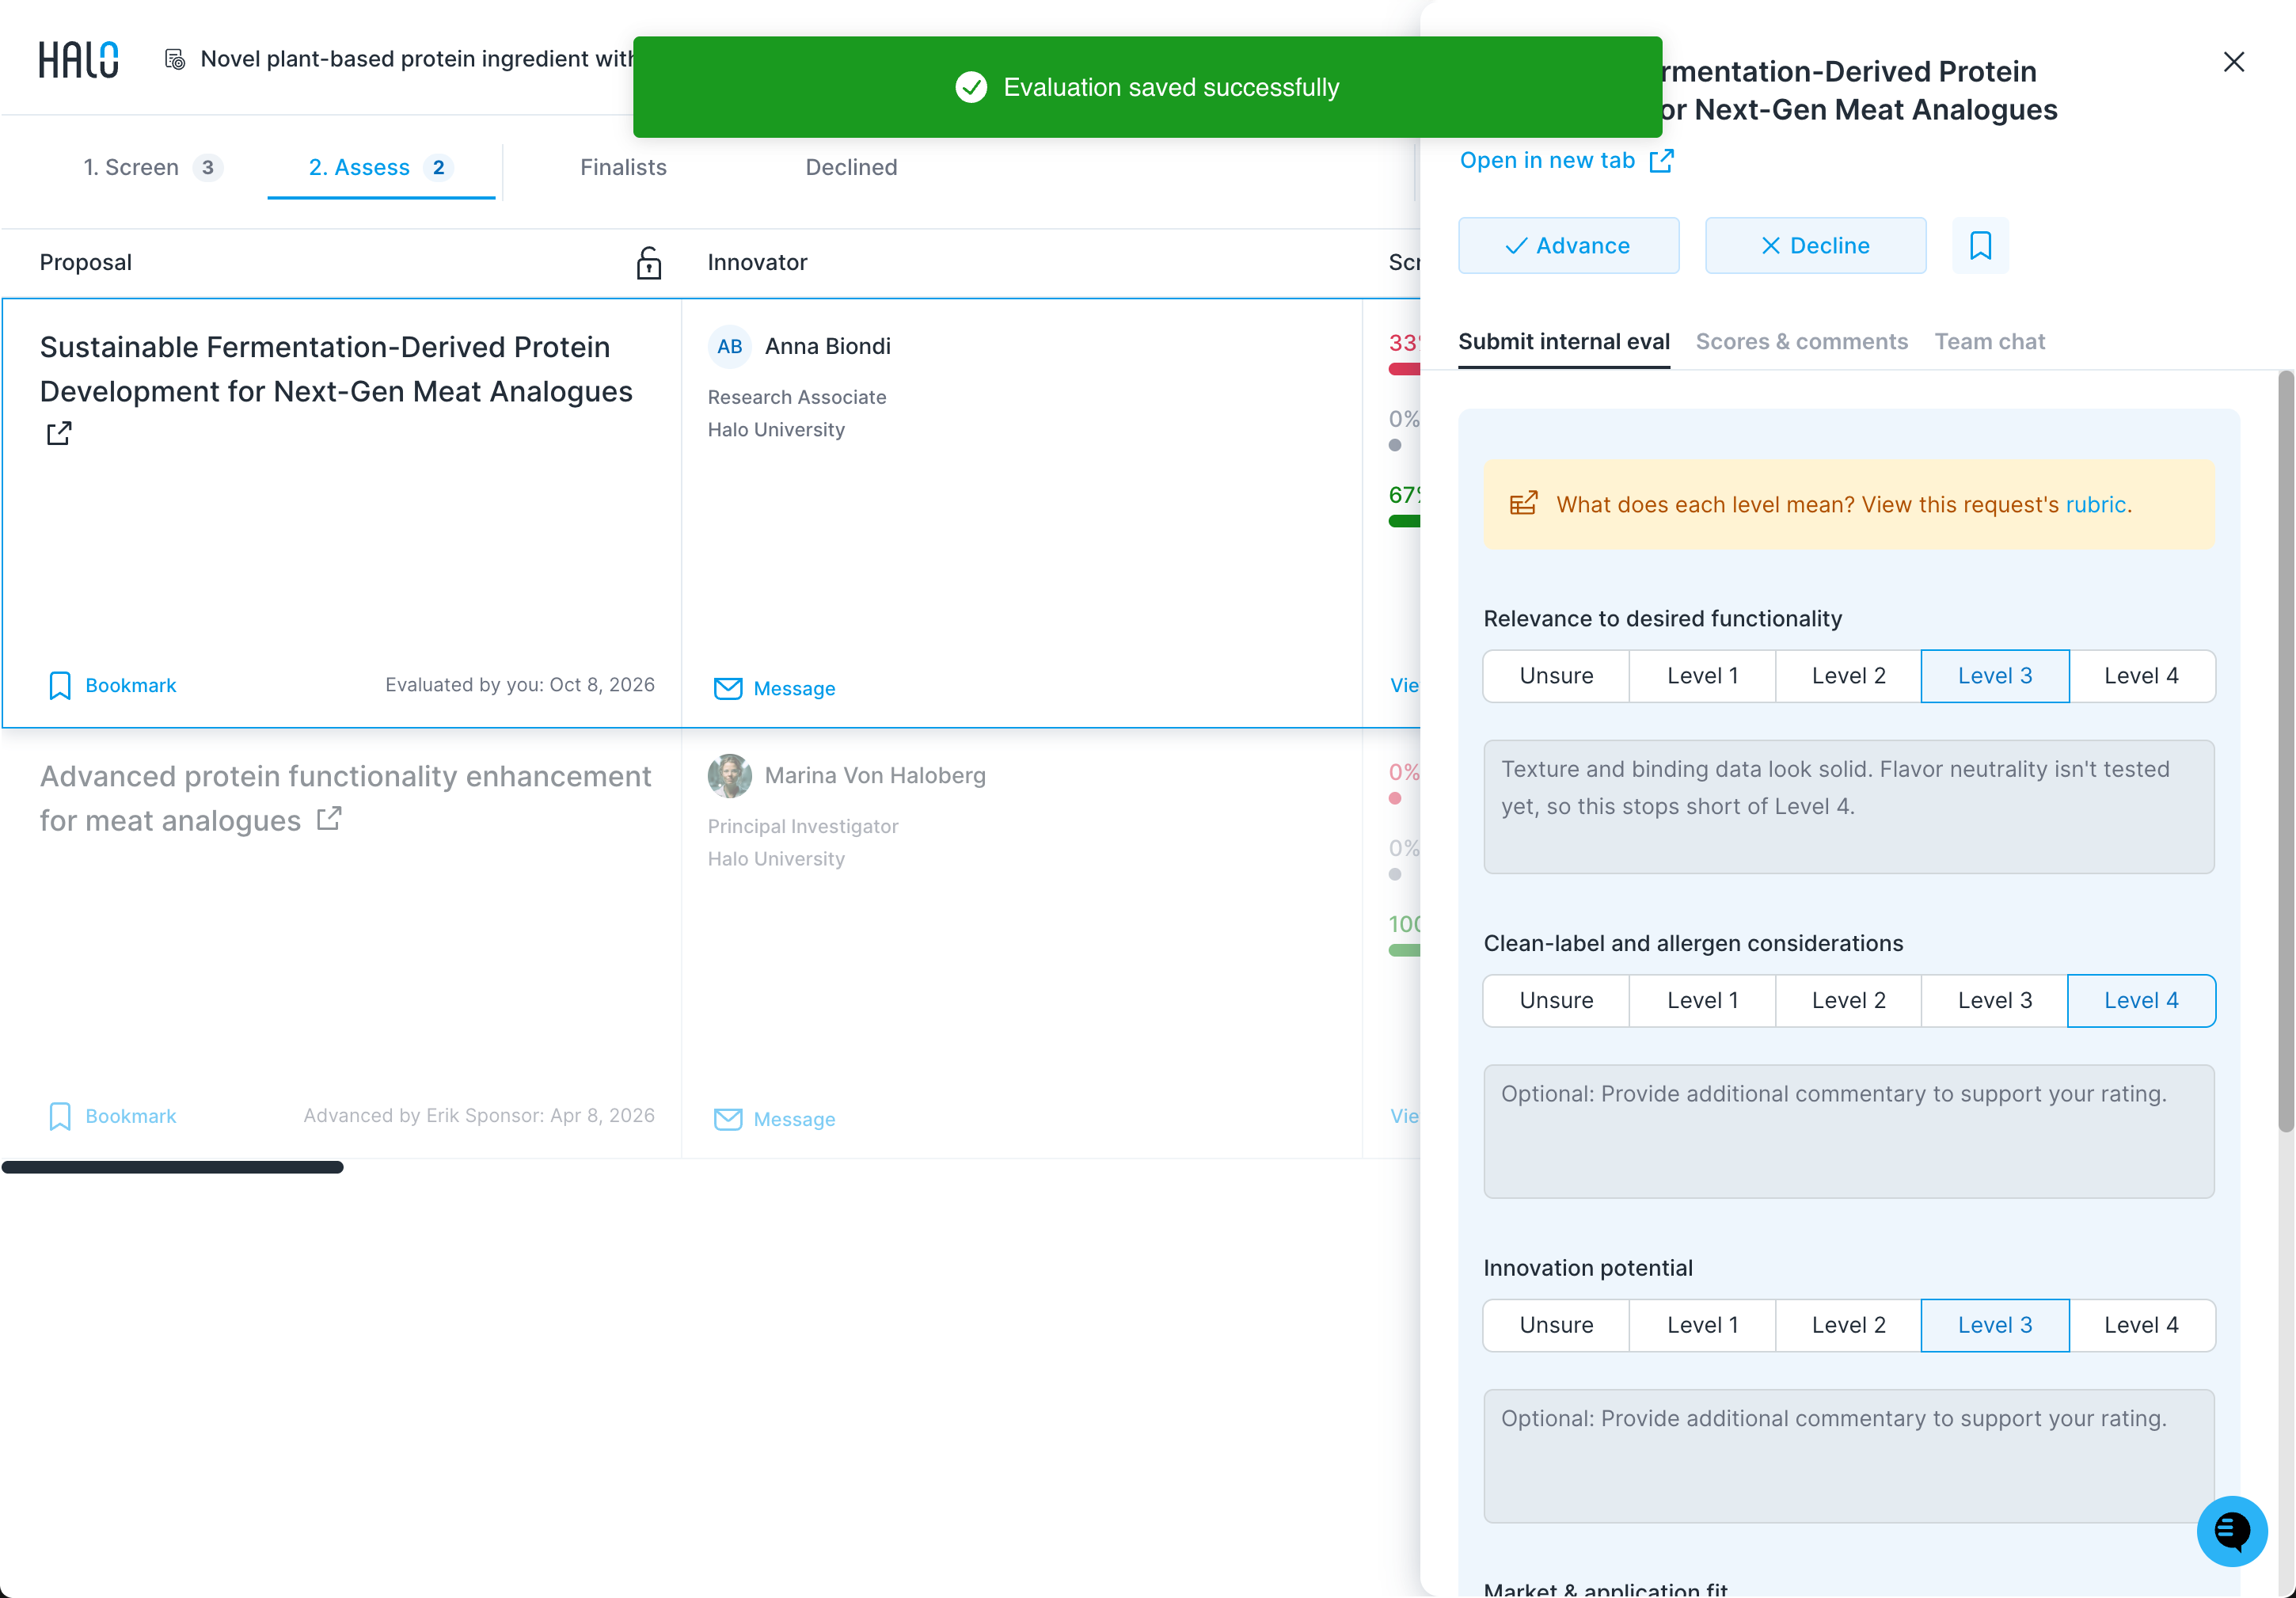This screenshot has width=2296, height=1598.
Task: Select Level 2 for Relevance to desired functionality
Action: 1848,676
